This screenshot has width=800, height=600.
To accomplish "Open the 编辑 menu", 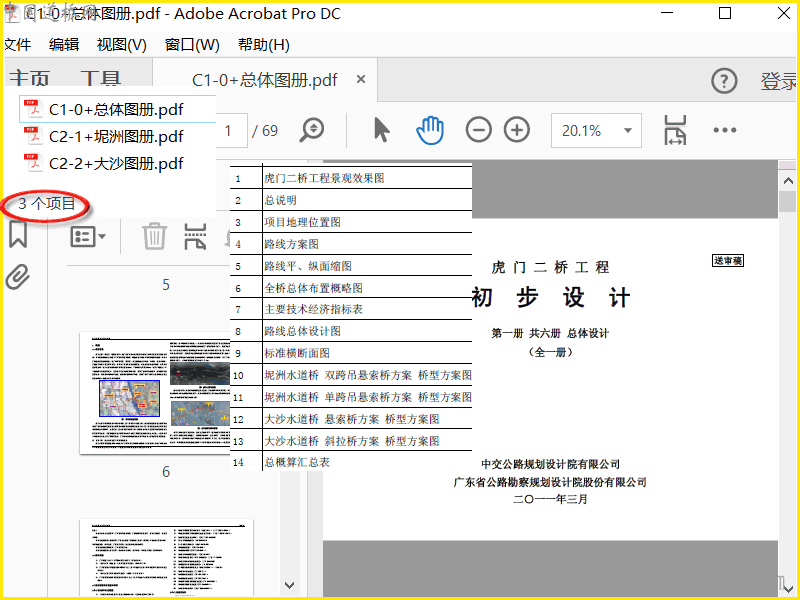I will tap(64, 45).
